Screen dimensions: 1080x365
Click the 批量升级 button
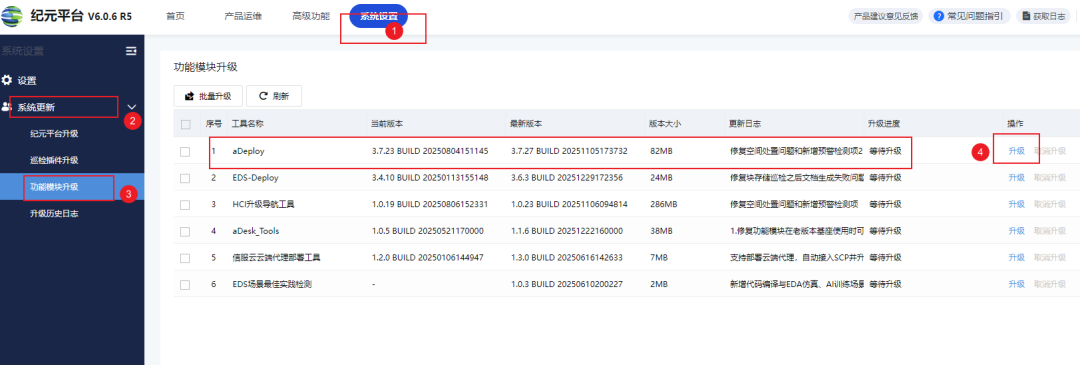[x=207, y=96]
